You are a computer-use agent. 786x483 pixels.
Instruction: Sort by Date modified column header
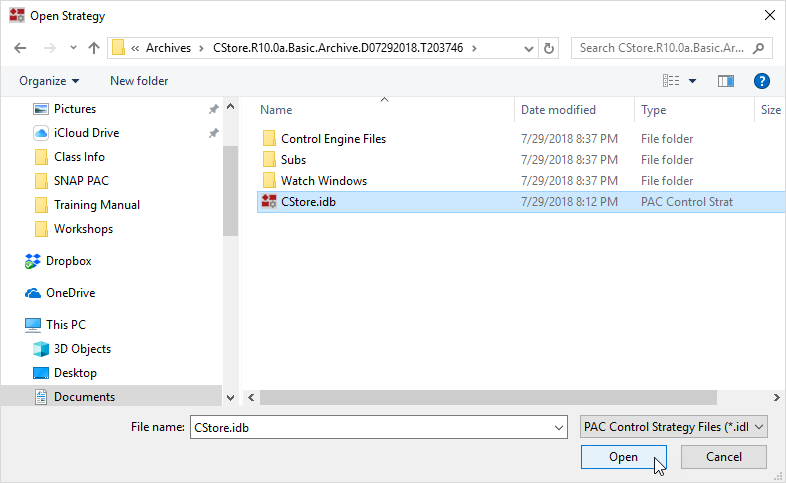[558, 110]
